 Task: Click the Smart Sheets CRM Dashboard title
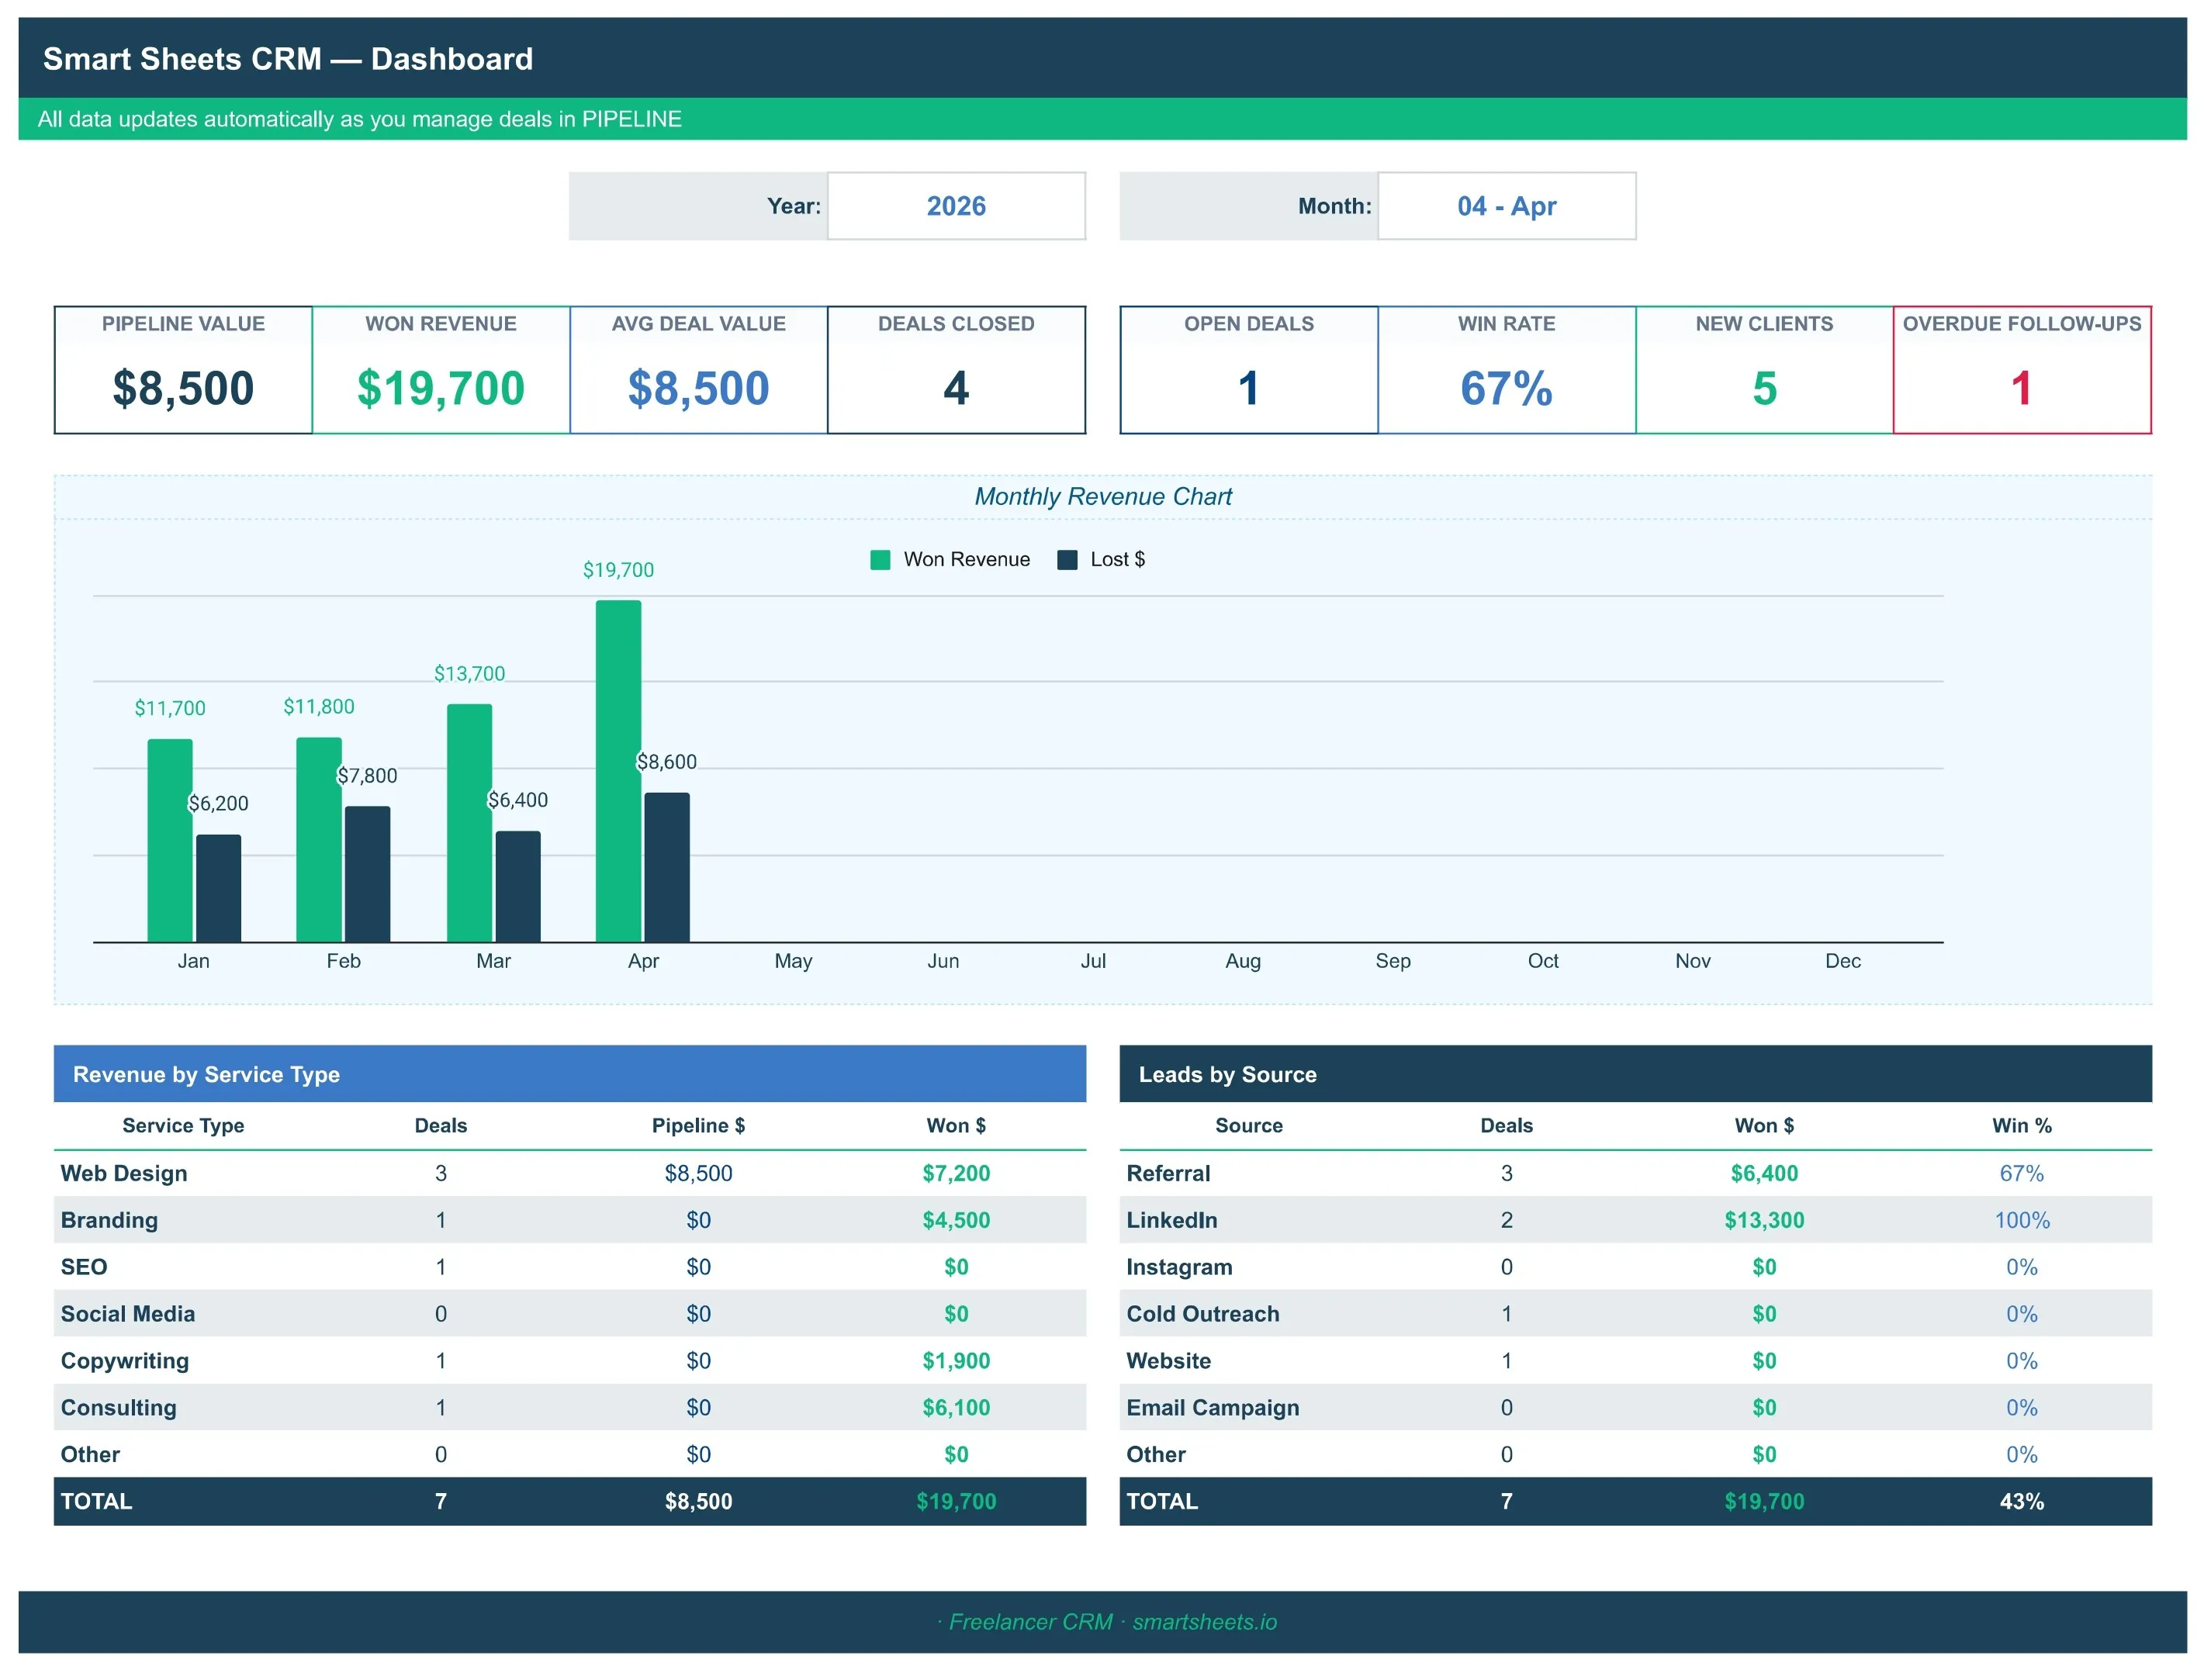(x=288, y=59)
